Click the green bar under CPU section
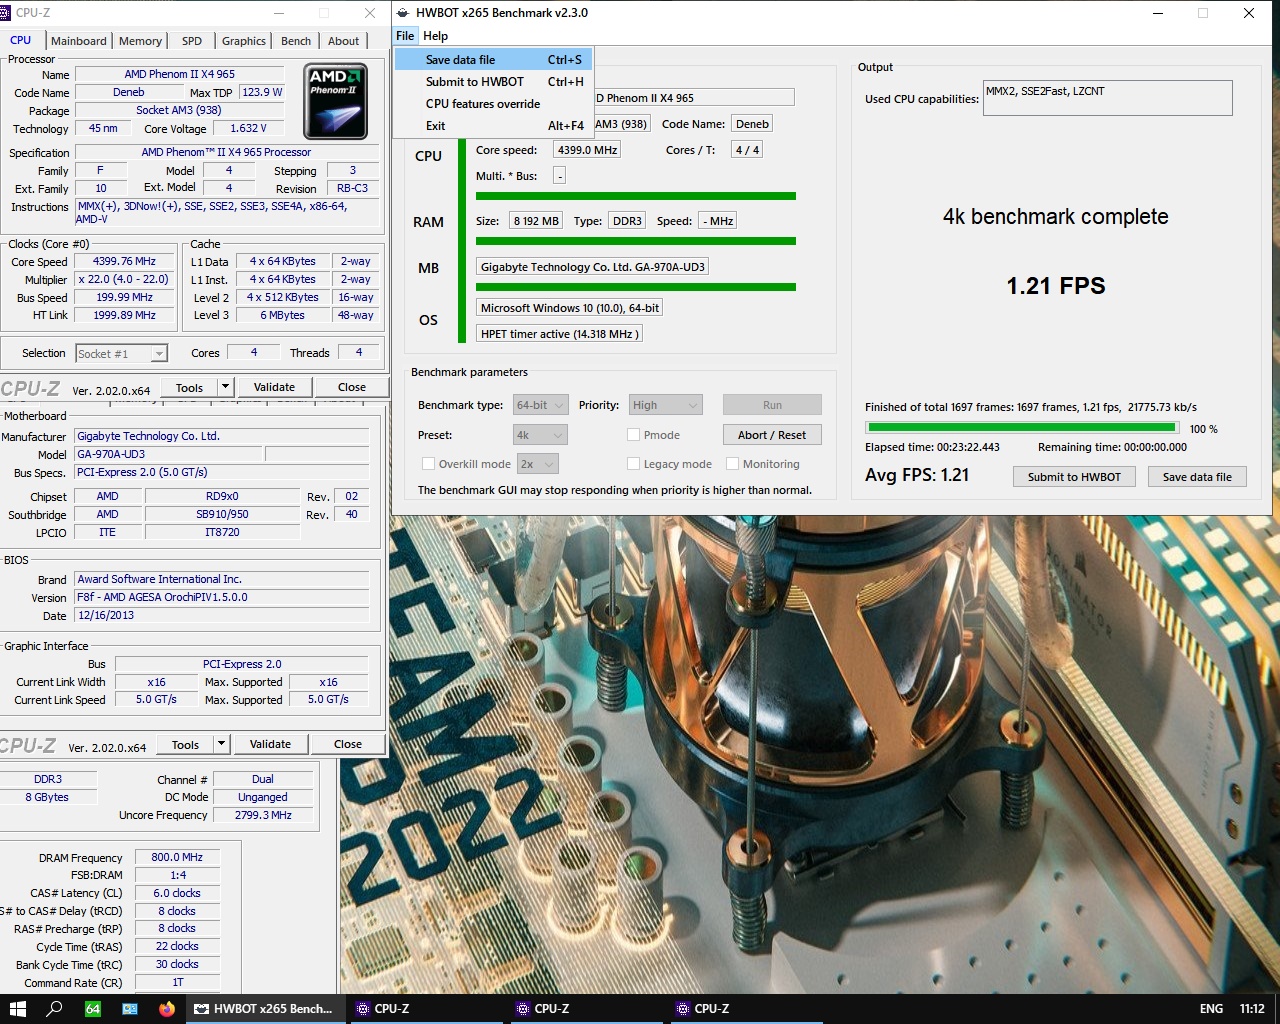 pyautogui.click(x=636, y=196)
